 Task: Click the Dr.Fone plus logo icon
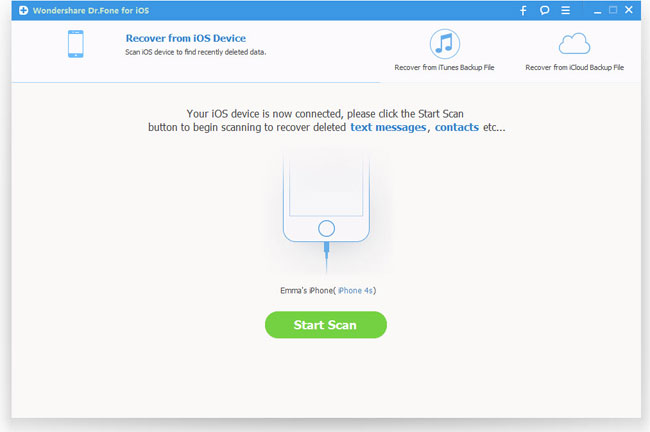coord(24,10)
